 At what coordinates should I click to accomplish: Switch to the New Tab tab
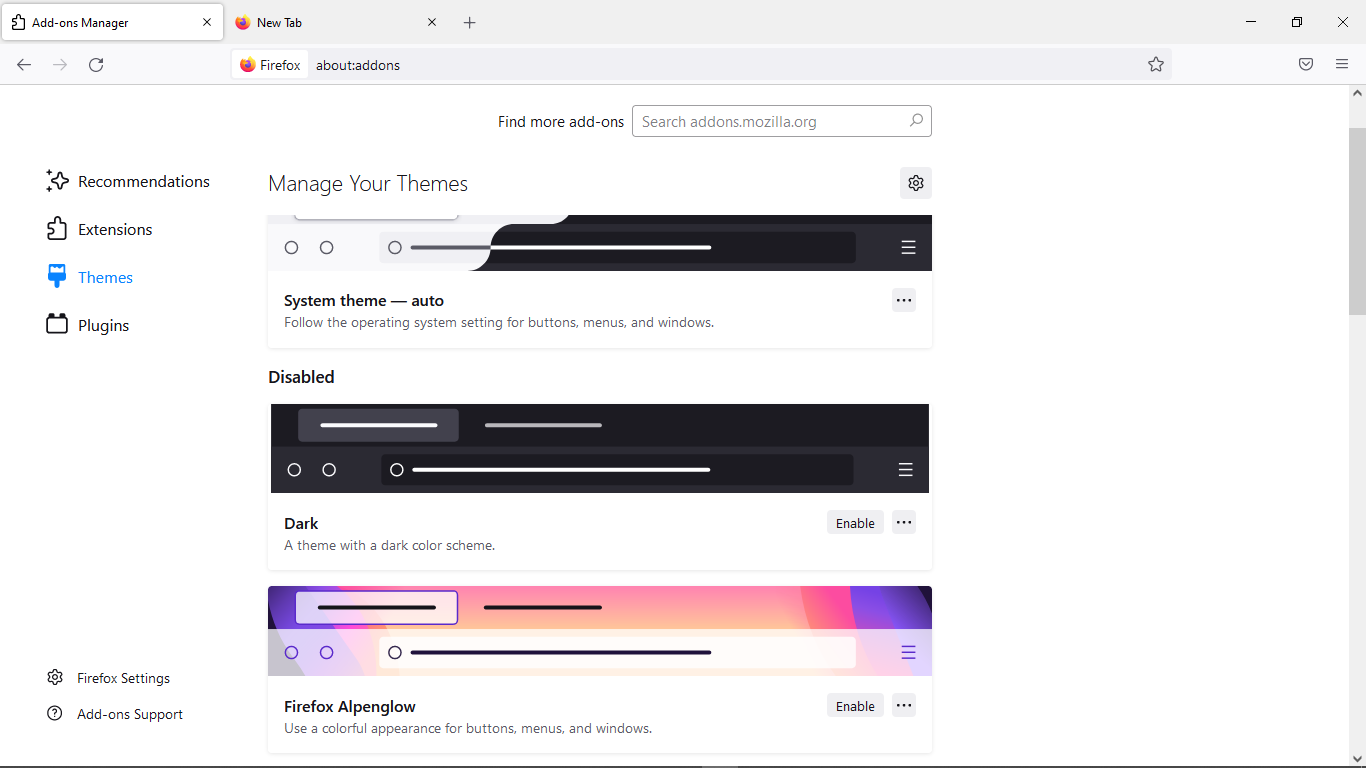337,22
